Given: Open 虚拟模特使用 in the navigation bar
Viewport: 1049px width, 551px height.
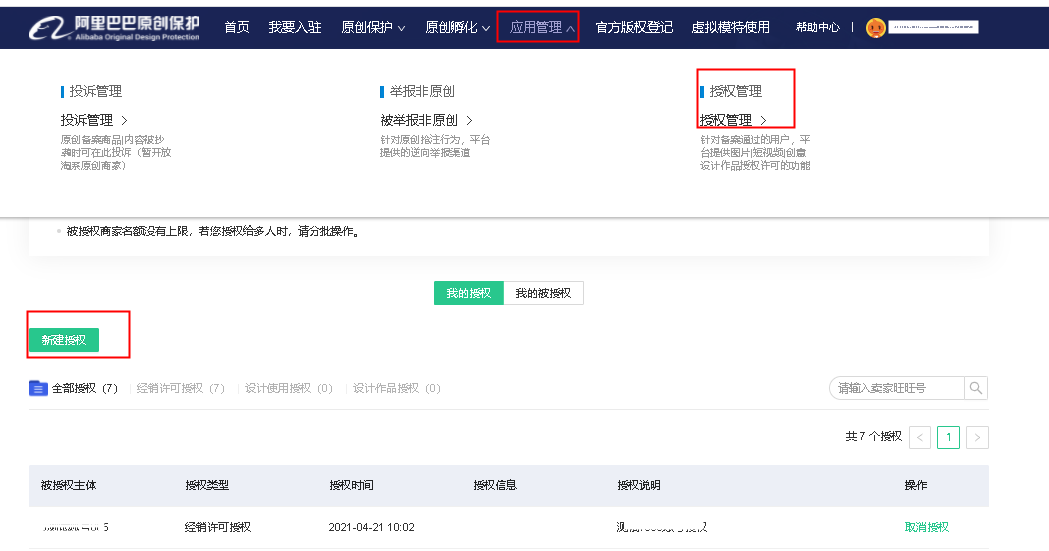Looking at the screenshot, I should tap(731, 27).
